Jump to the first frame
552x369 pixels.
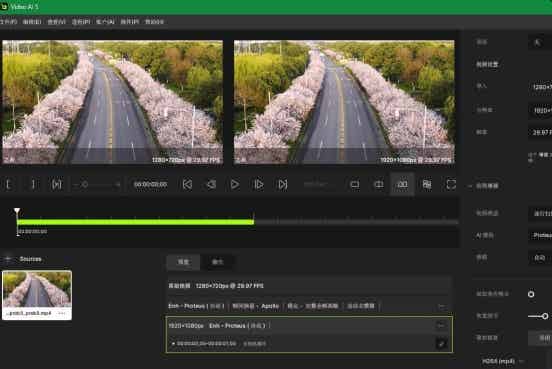187,184
